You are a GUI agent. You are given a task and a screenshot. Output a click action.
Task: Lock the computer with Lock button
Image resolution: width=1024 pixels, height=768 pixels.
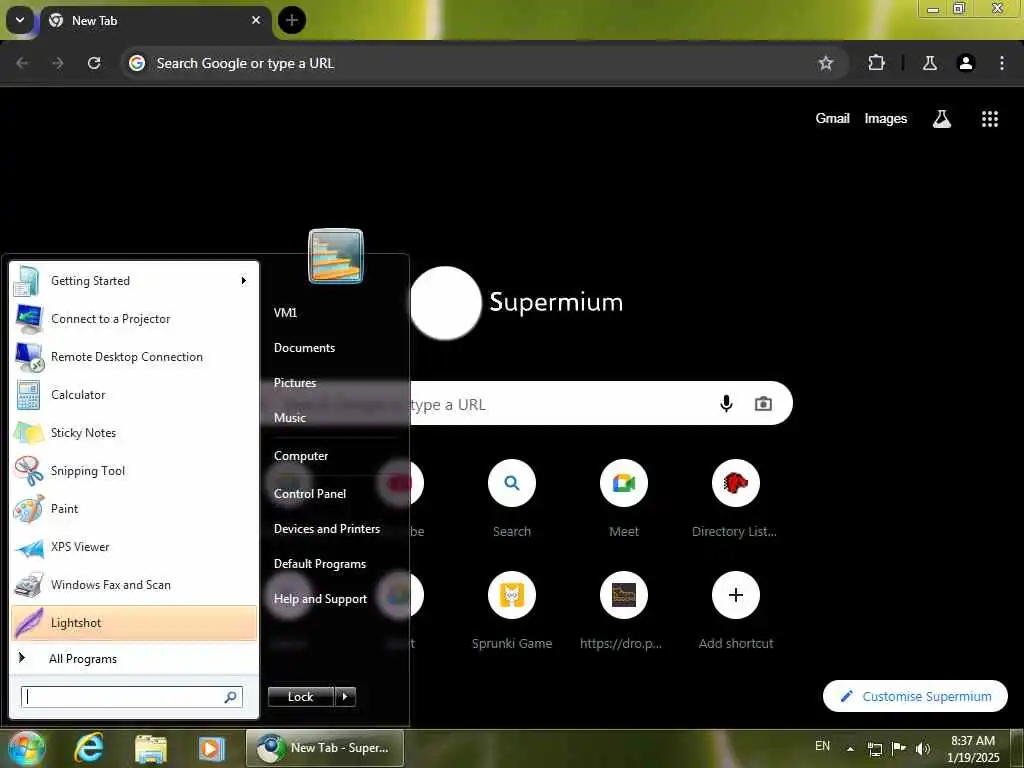pos(300,697)
